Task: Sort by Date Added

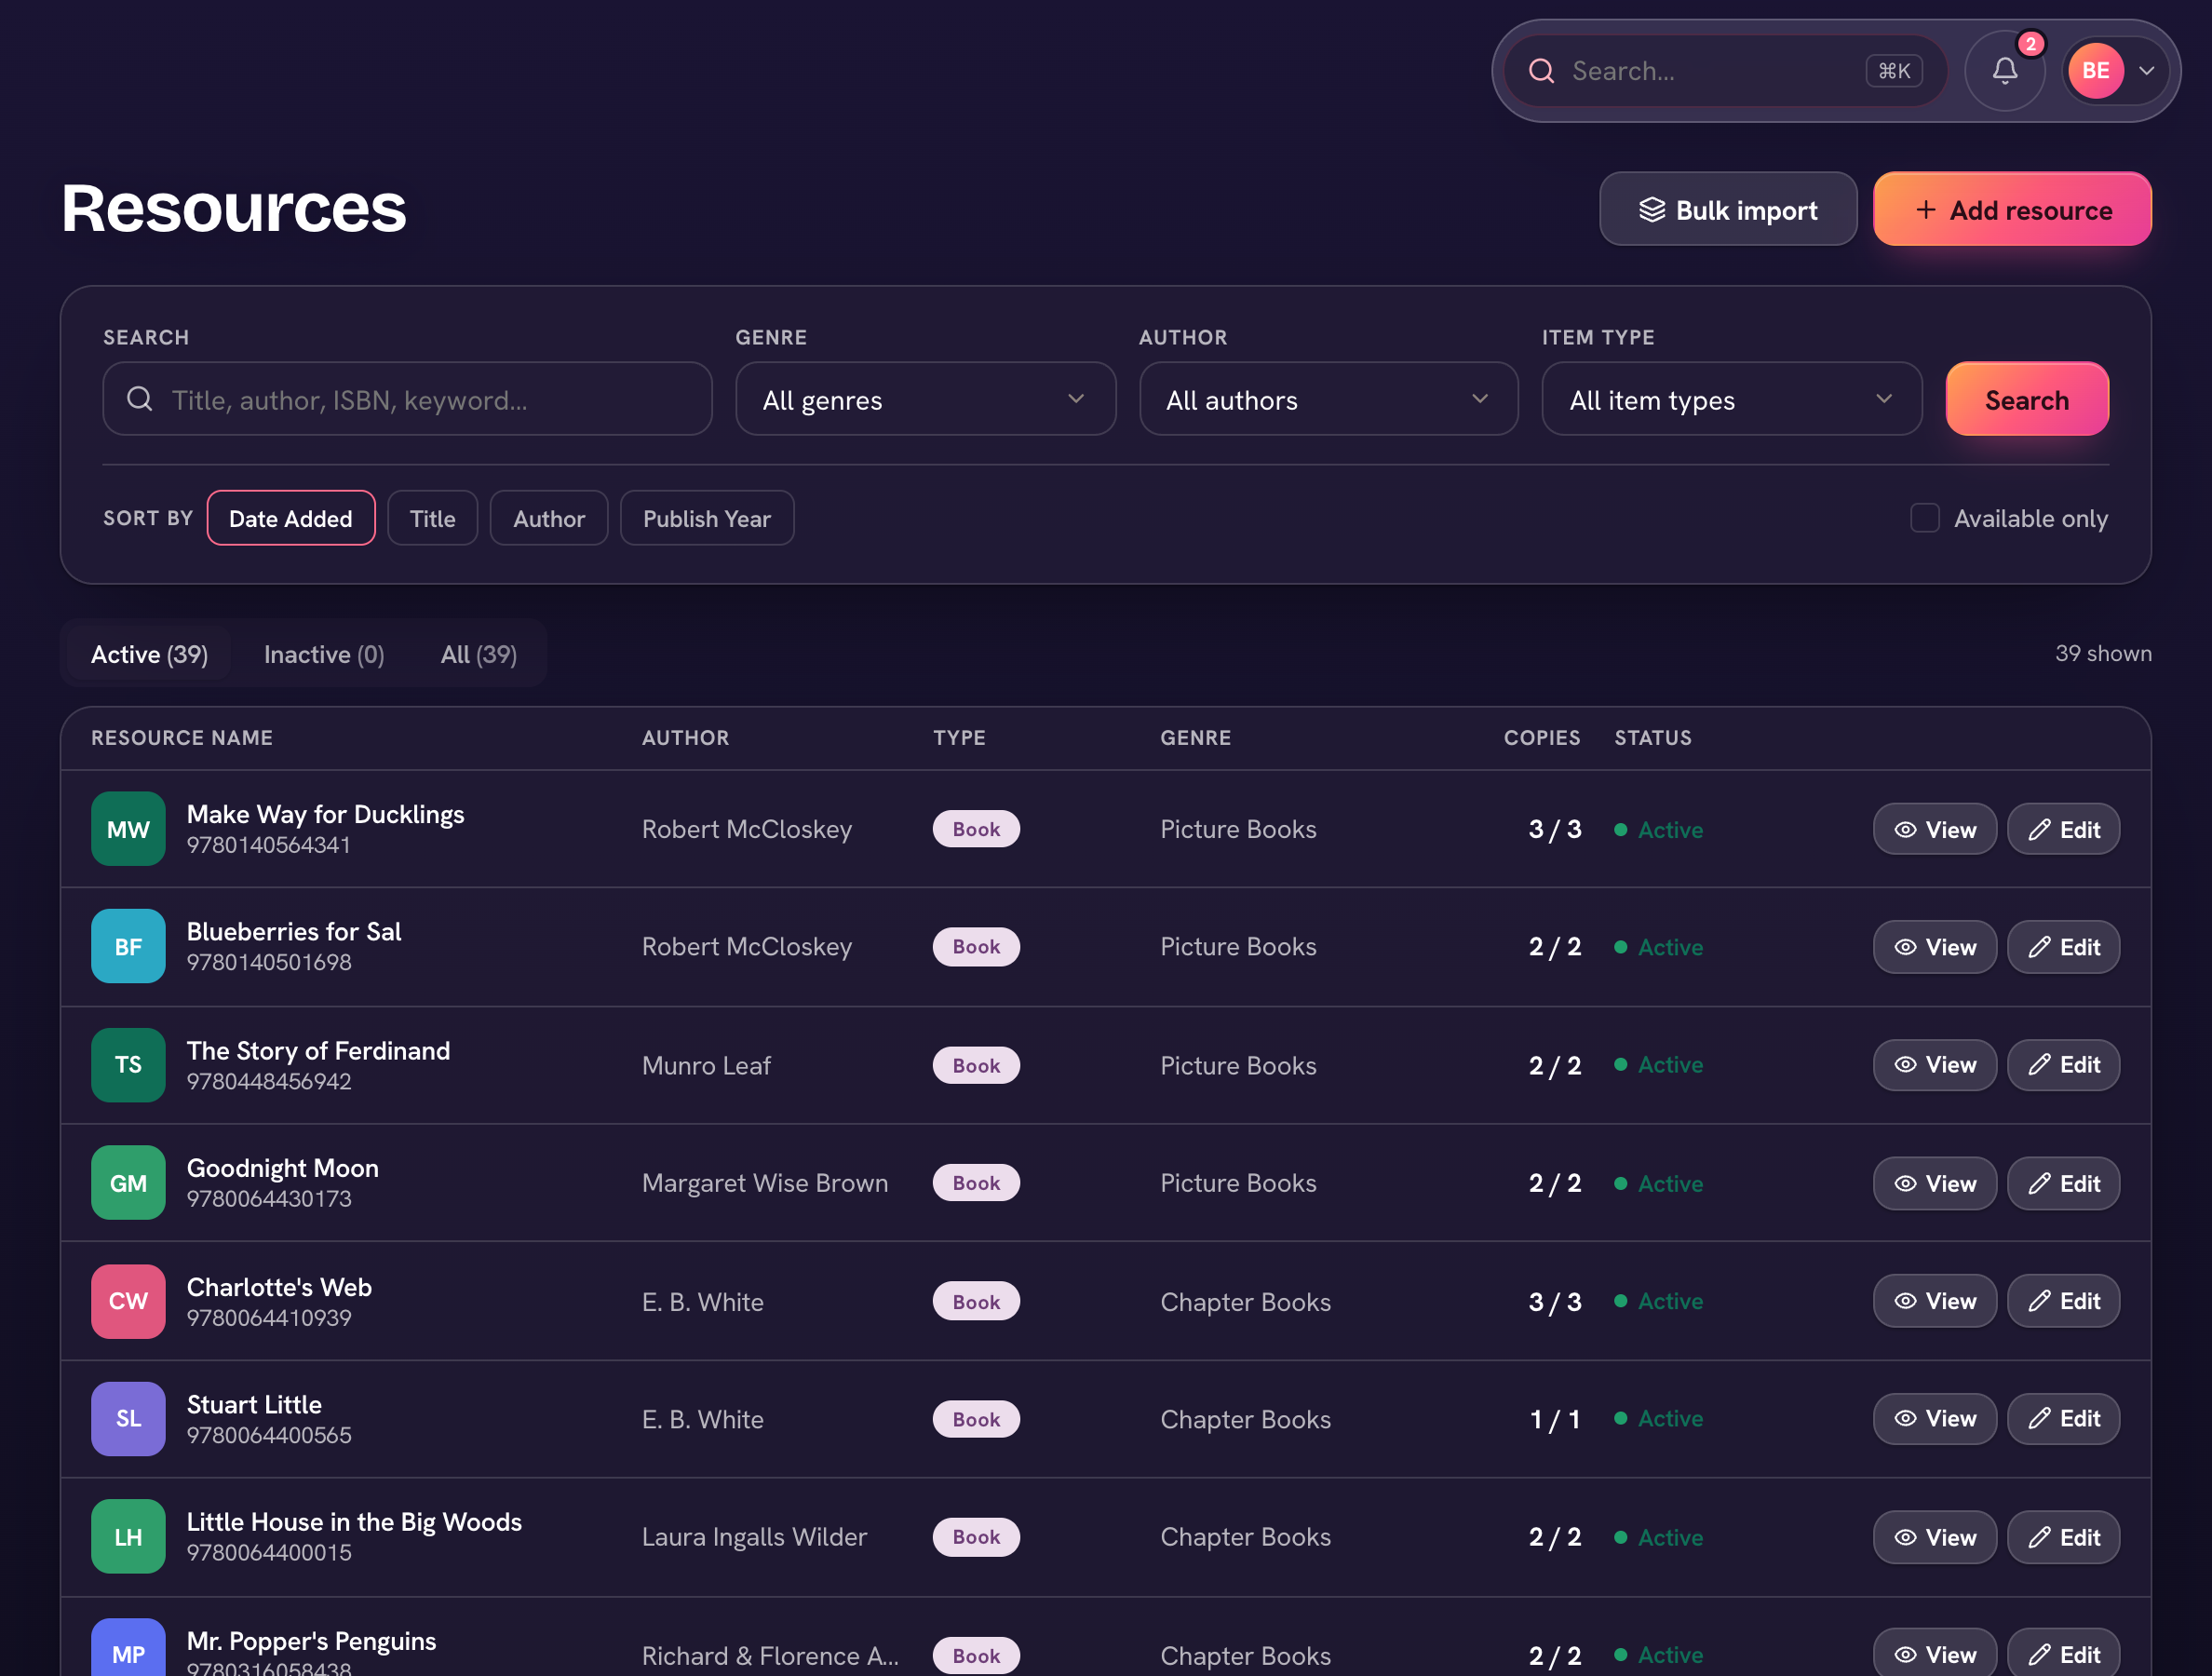Action: (291, 518)
